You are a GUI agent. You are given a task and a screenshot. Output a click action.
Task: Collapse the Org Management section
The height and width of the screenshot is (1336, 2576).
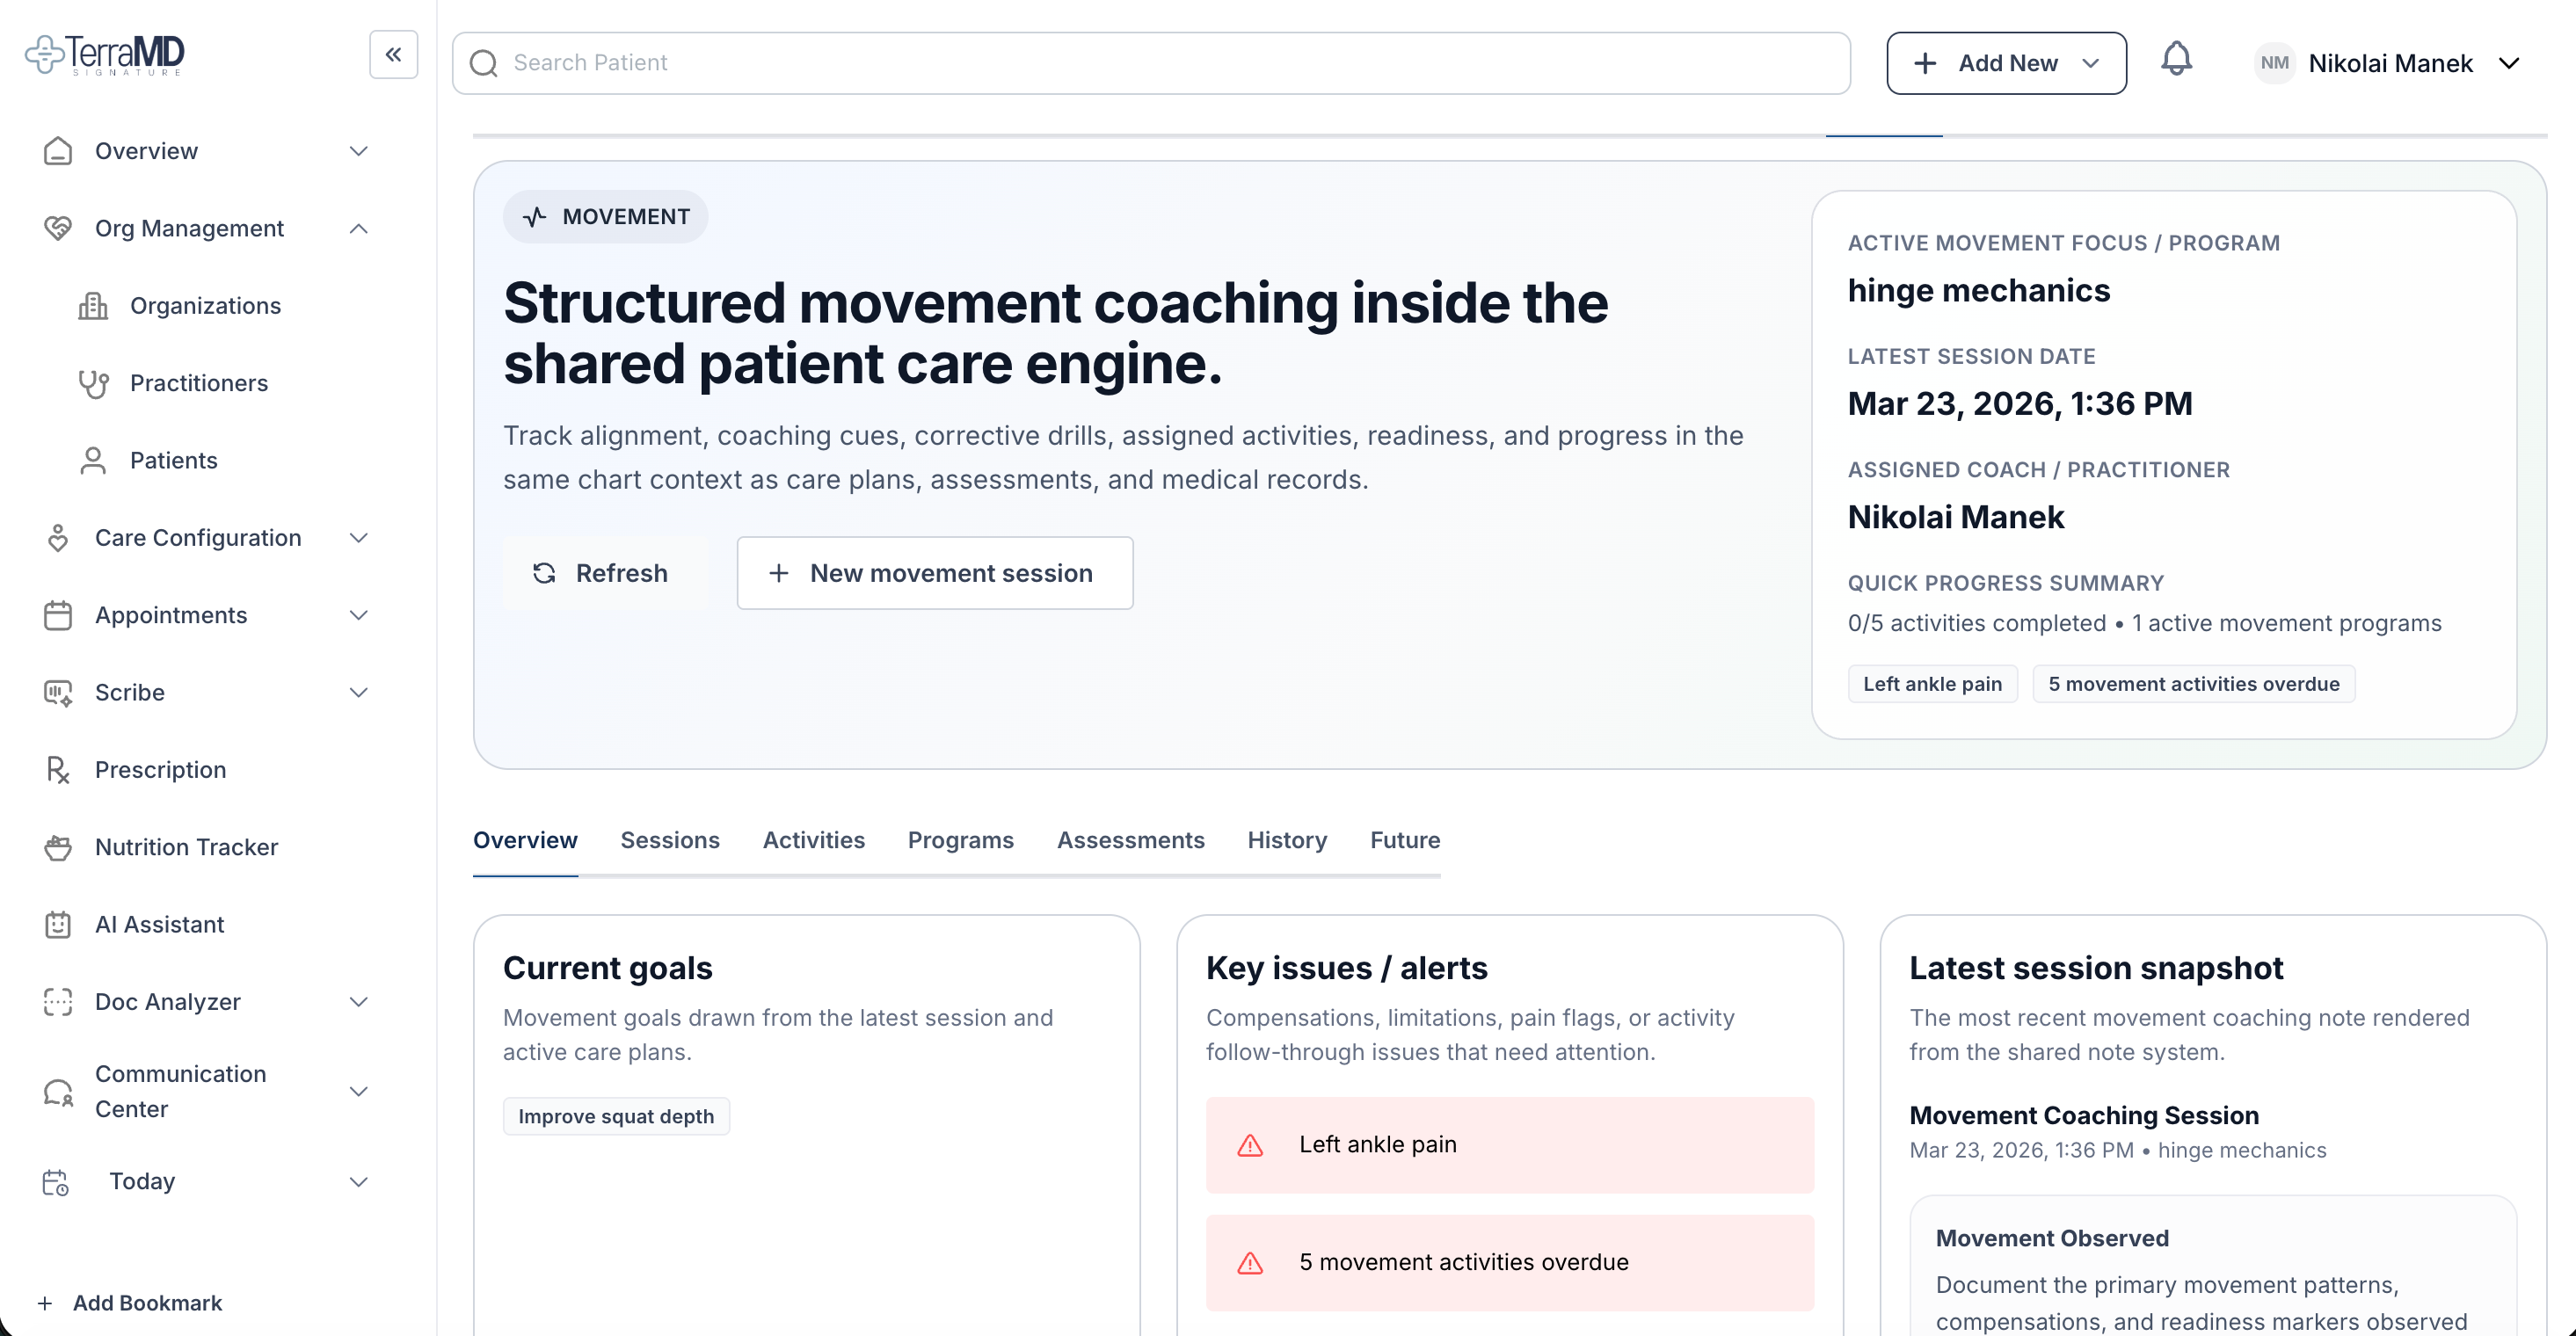pyautogui.click(x=358, y=228)
